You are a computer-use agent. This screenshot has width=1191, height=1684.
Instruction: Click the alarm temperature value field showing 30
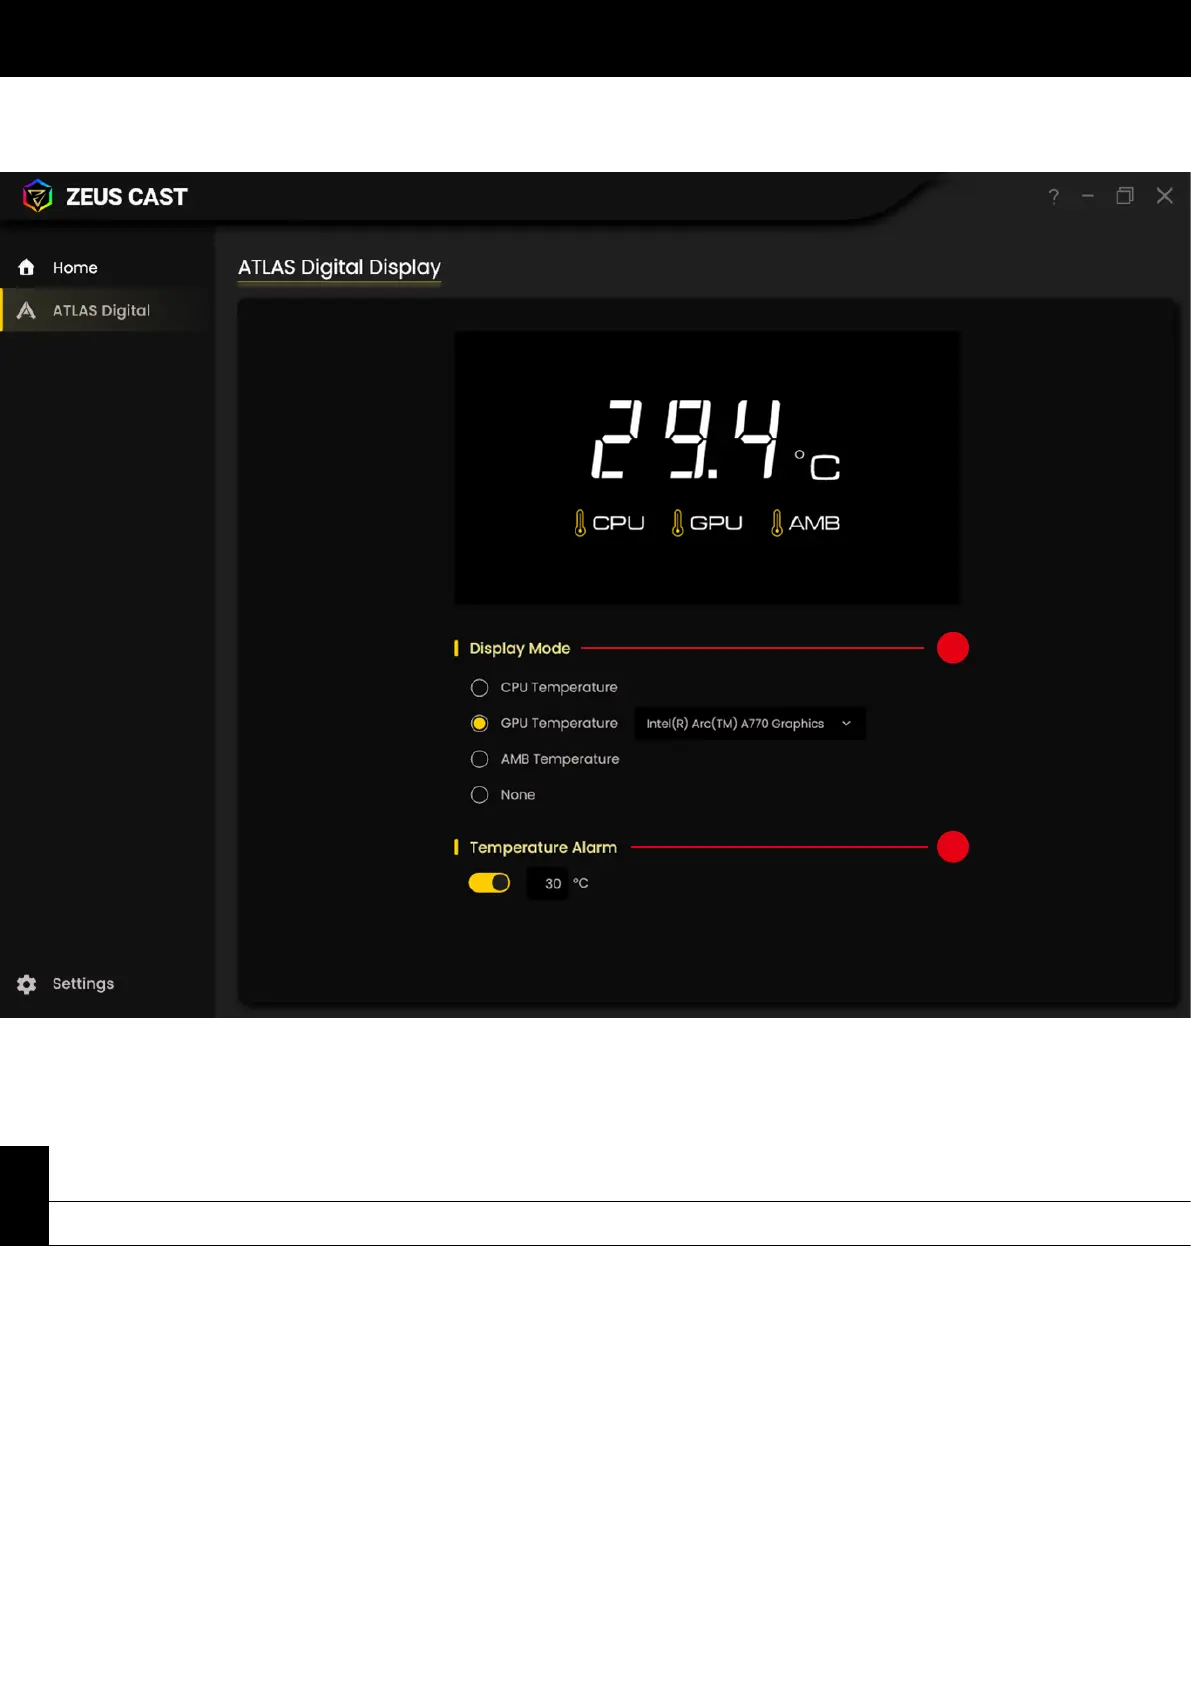pos(547,883)
